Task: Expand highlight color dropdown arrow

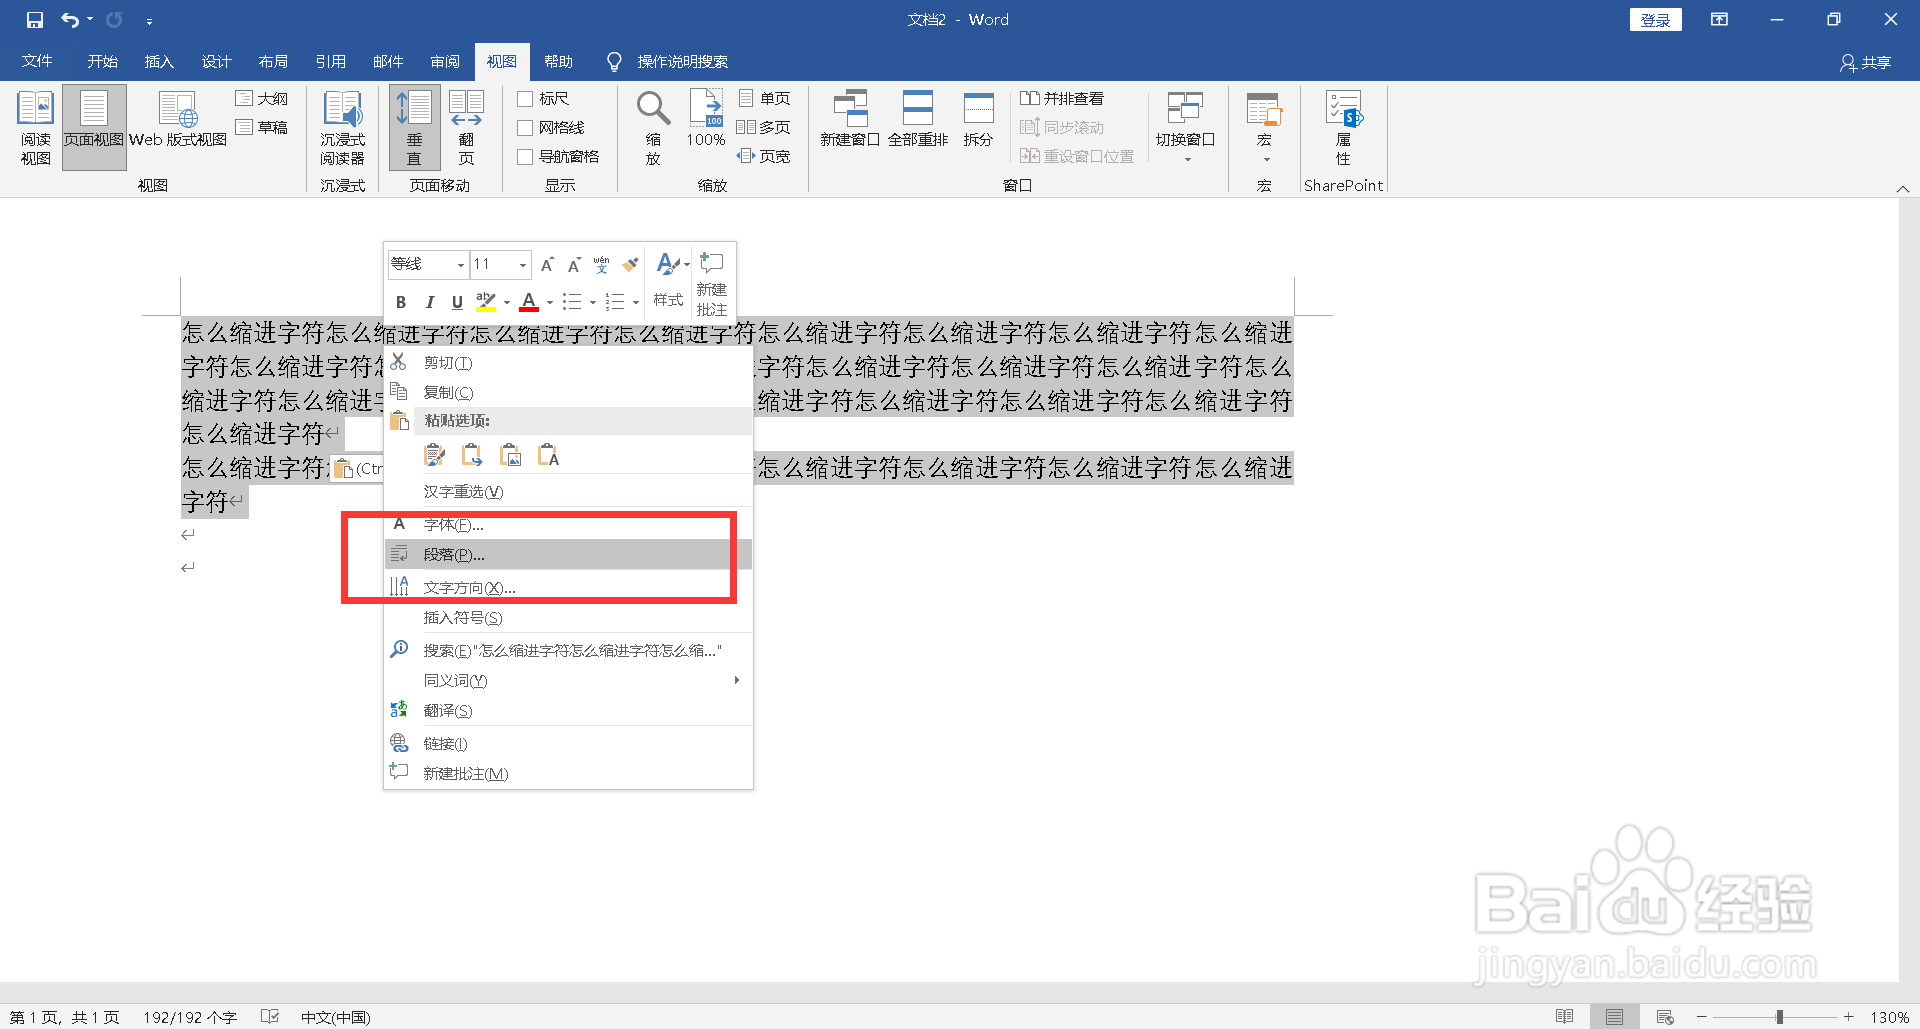Action: [x=507, y=302]
